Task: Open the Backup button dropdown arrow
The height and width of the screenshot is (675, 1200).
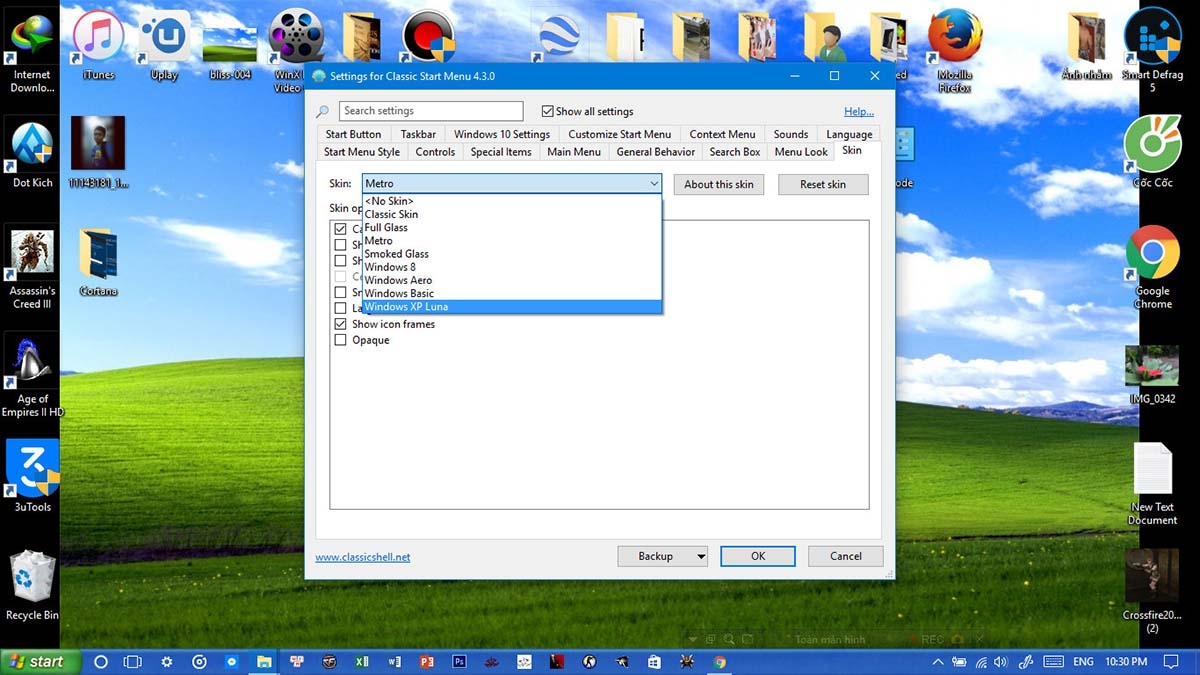Action: [701, 556]
